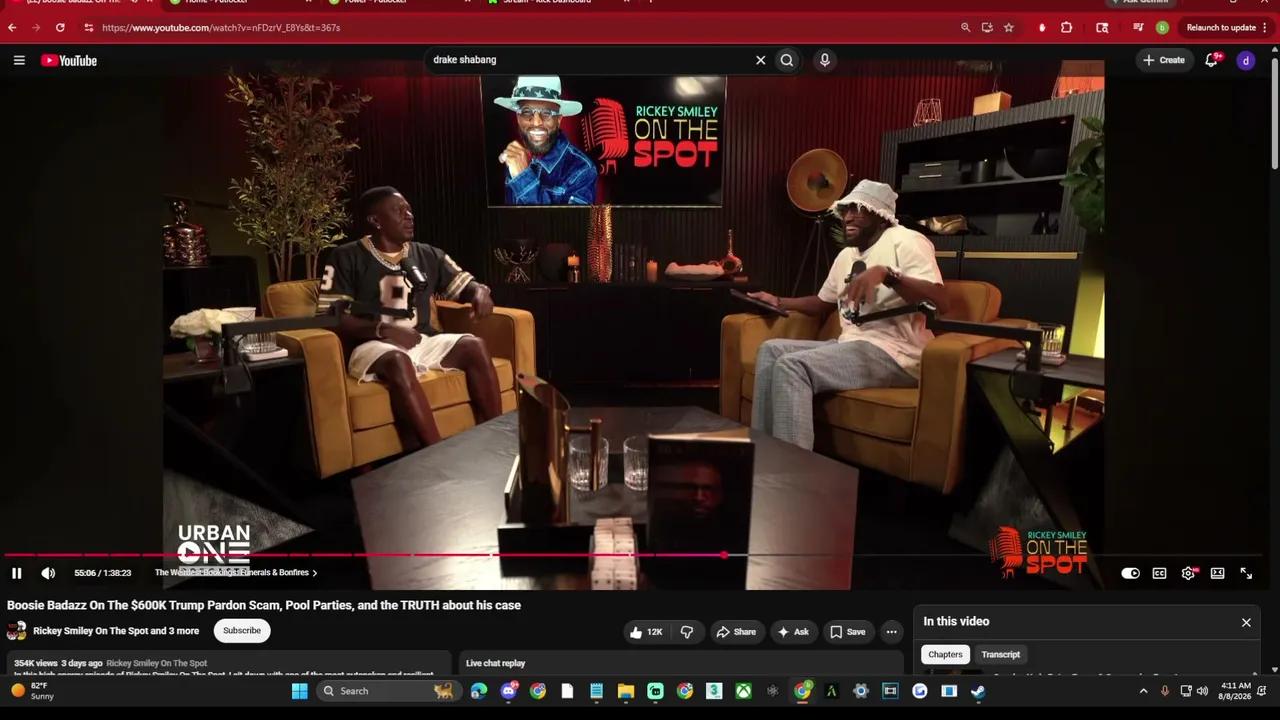Open more actions ellipsis menu
The width and height of the screenshot is (1280, 720).
click(x=891, y=632)
